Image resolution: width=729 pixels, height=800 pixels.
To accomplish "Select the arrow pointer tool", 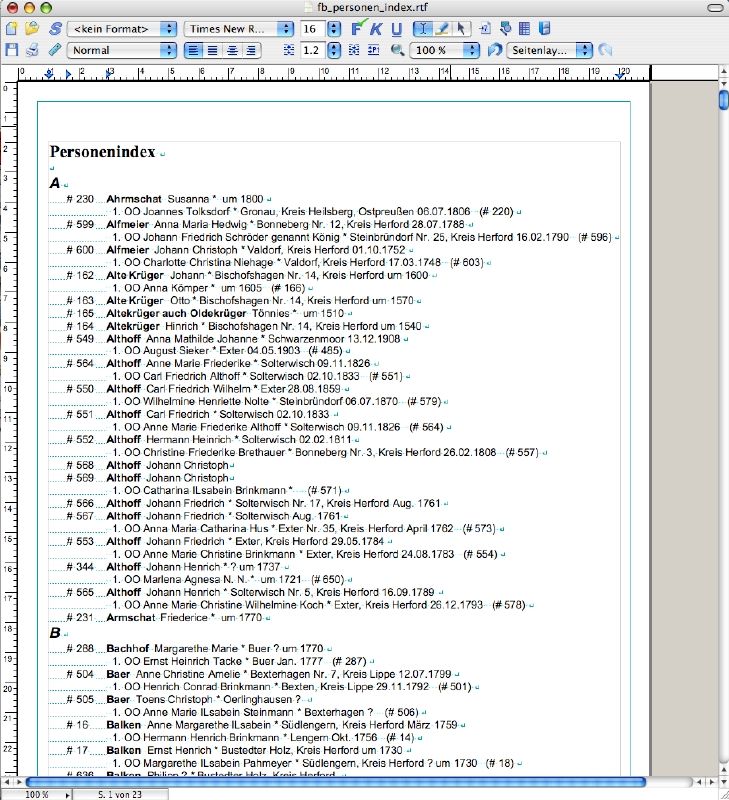I will tap(462, 28).
